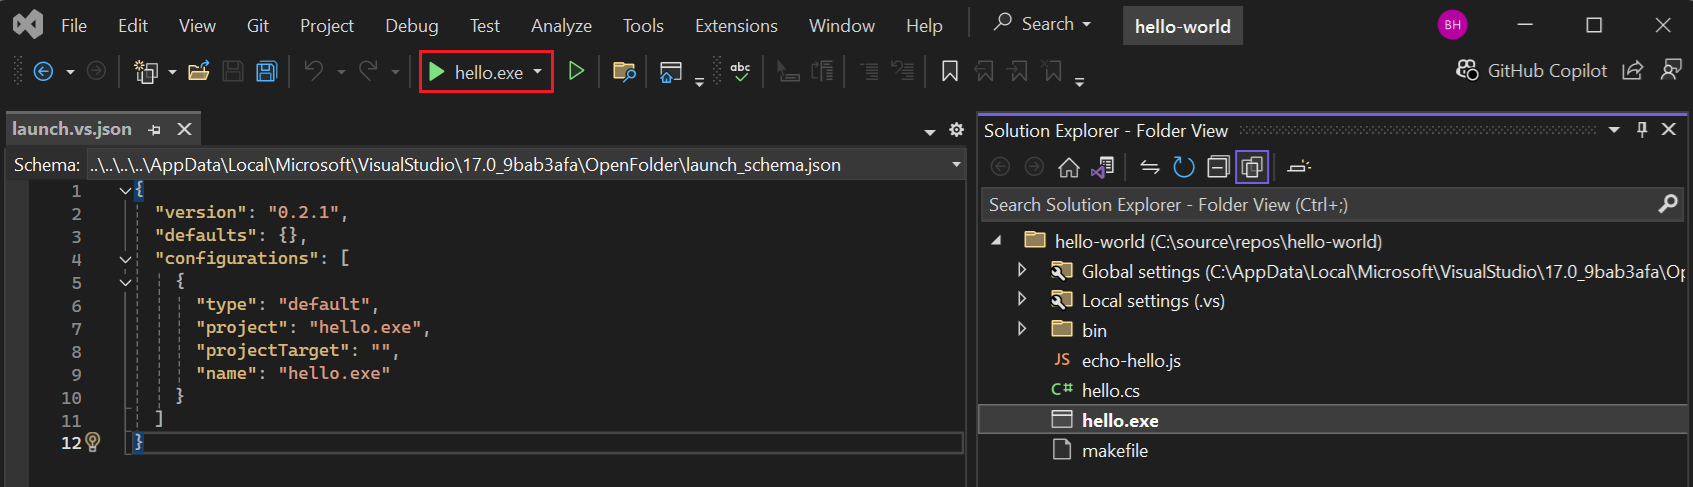Toggle Show All Files in Solution Explorer

click(1252, 167)
